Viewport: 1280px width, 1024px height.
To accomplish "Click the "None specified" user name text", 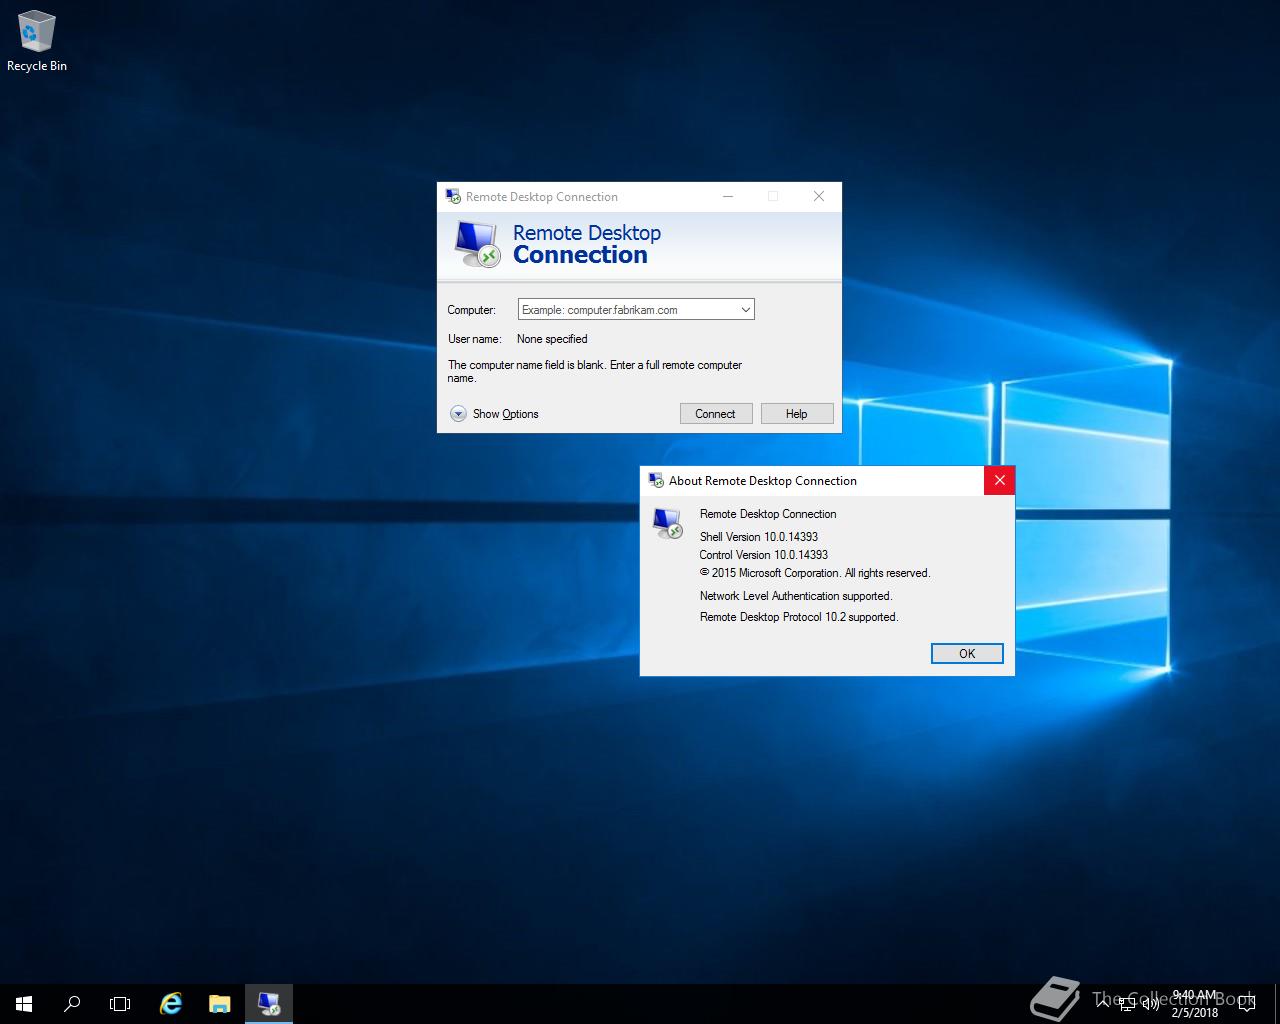I will click(552, 339).
